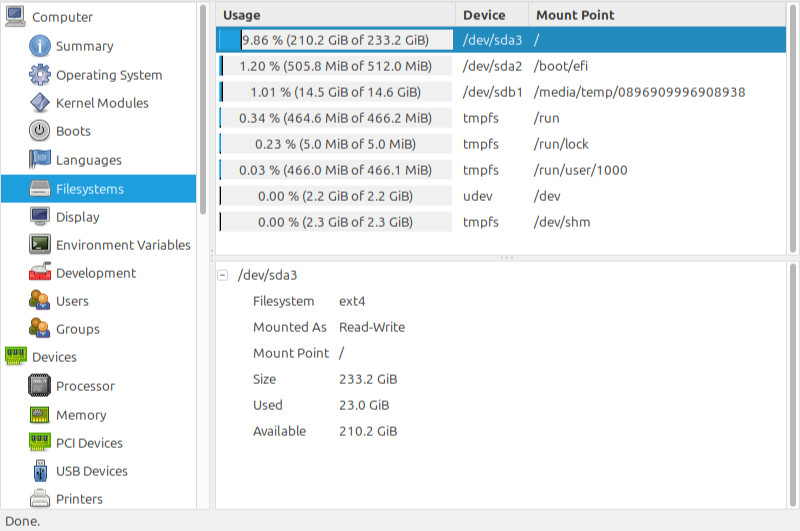Sort by the Mount Point column header
Viewport: 800px width, 531px height.
(x=657, y=15)
